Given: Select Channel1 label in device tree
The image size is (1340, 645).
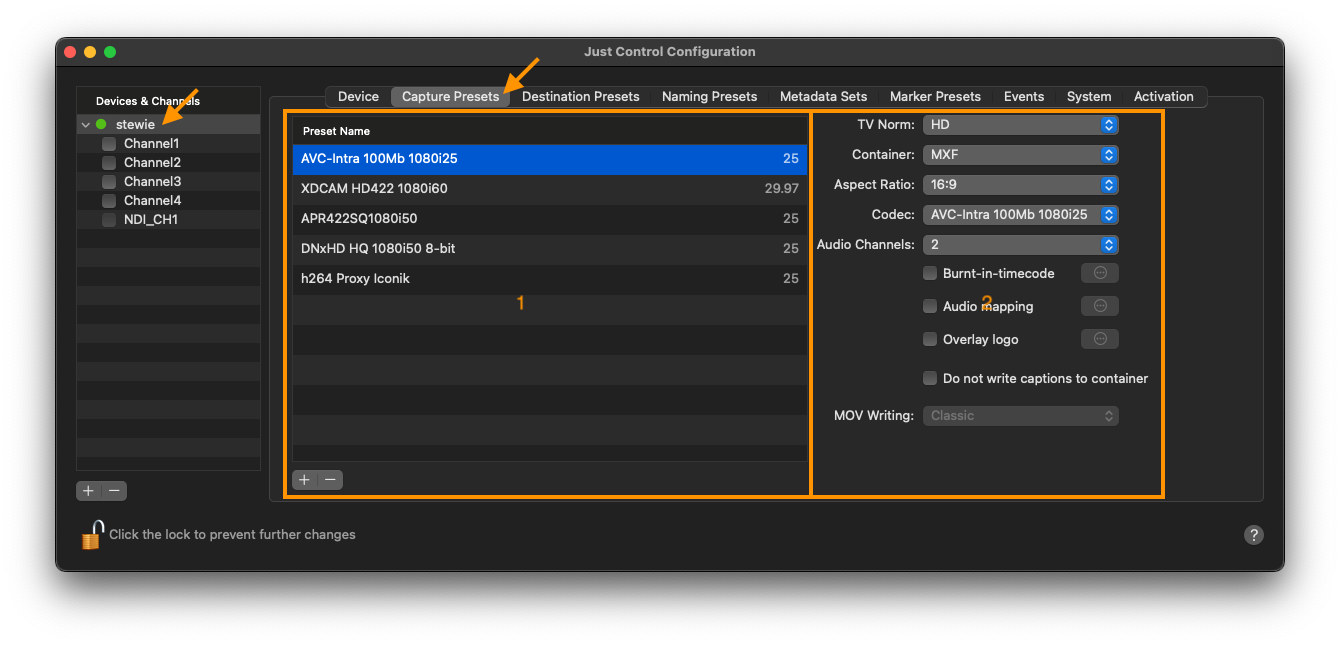Looking at the screenshot, I should click(151, 144).
